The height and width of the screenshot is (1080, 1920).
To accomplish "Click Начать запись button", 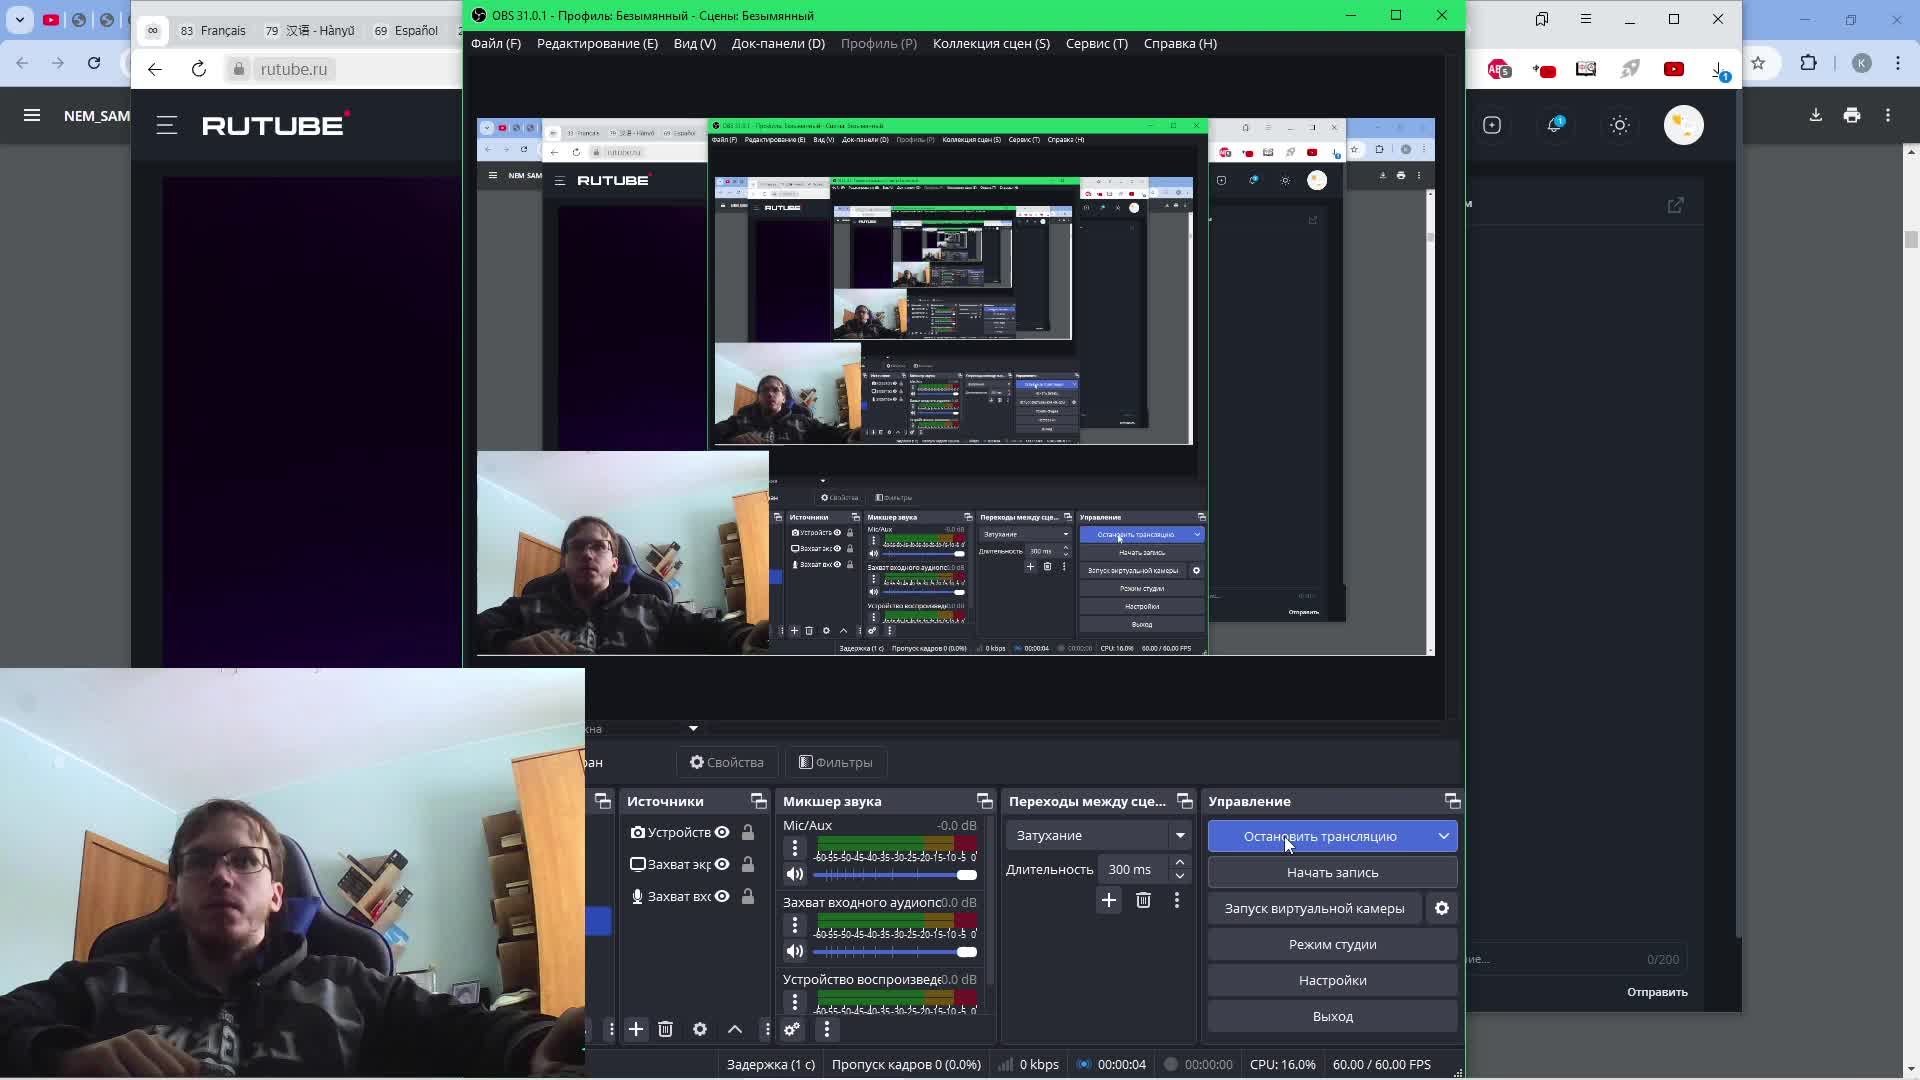I will point(1332,872).
